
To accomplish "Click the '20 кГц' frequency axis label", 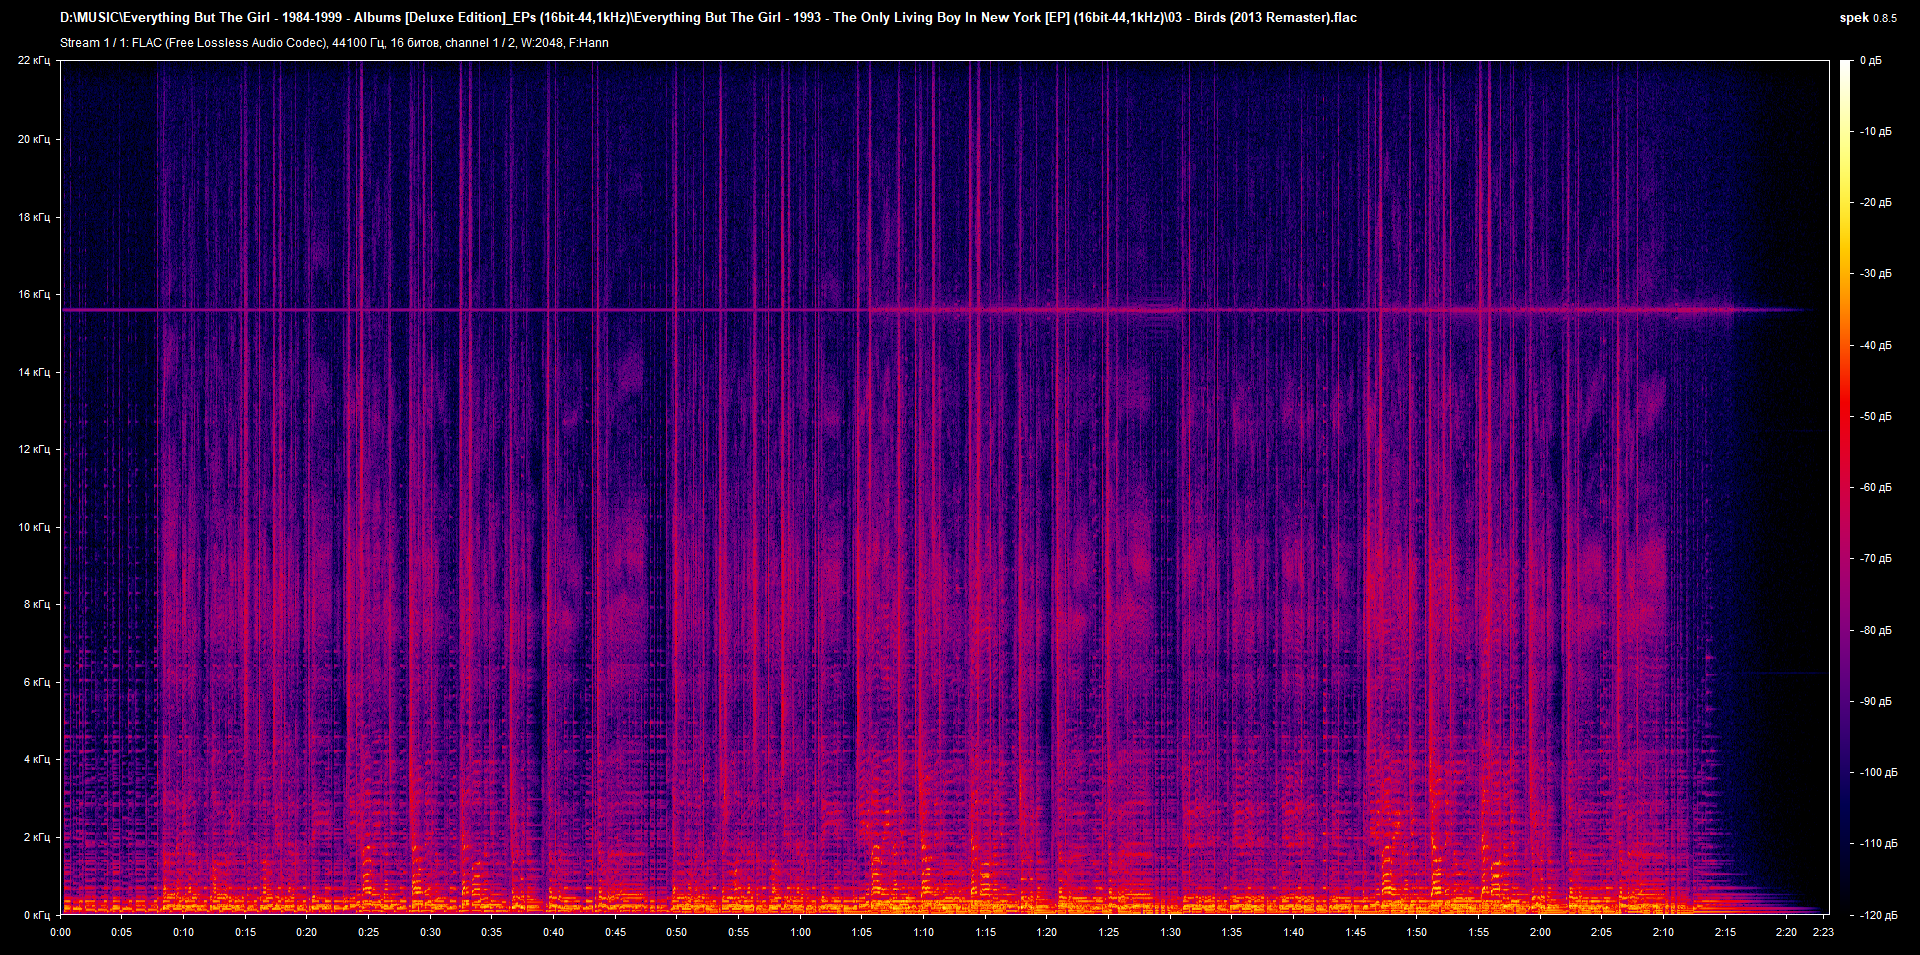I will click(34, 139).
